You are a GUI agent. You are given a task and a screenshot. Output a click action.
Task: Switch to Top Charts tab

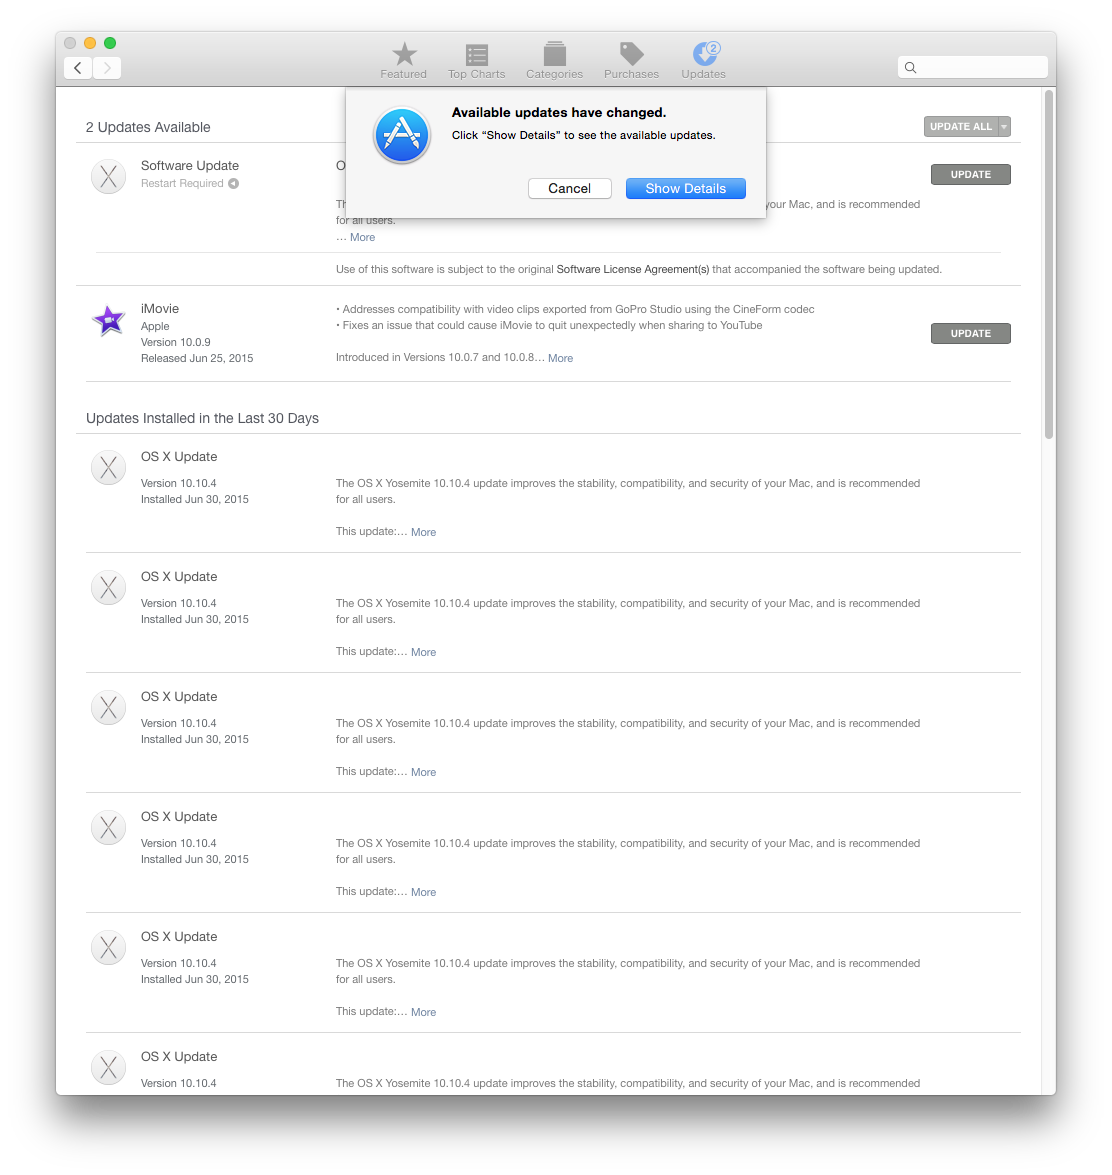477,61
